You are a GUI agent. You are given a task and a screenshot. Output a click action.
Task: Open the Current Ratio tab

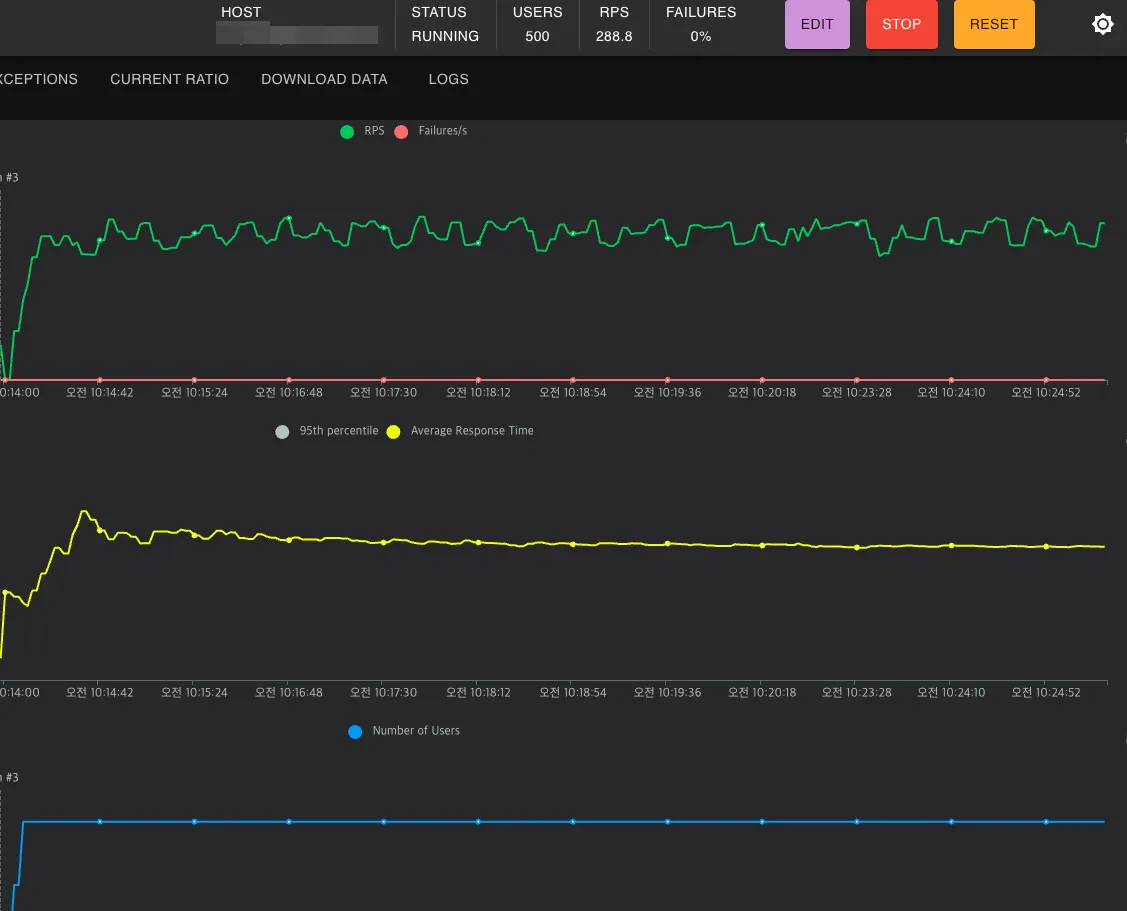(x=169, y=79)
